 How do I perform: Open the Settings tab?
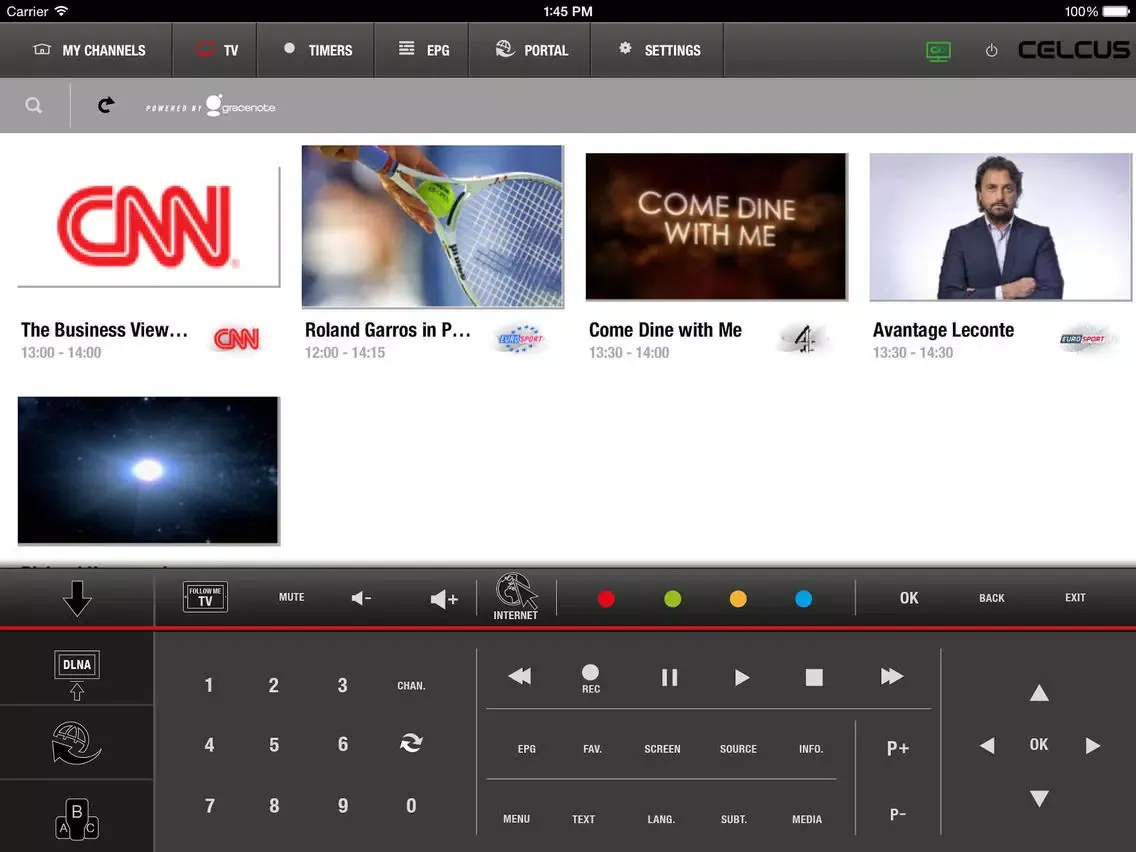coord(659,50)
